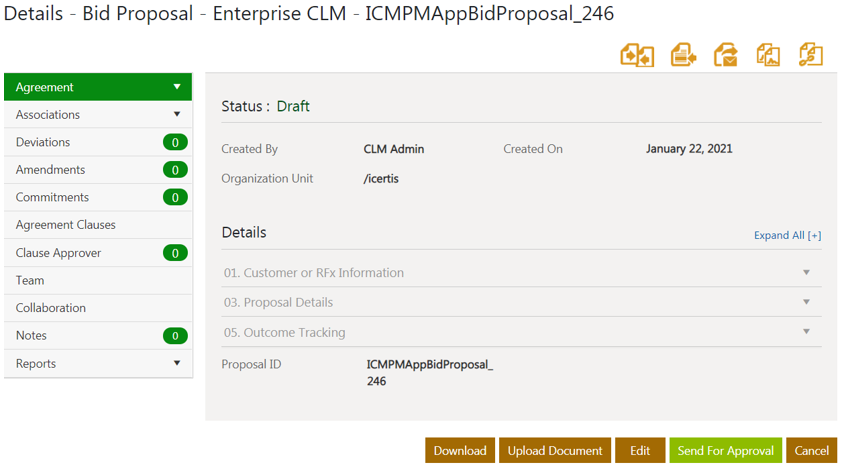Expand the Agreement sidebar arrow
The height and width of the screenshot is (467, 843).
pyautogui.click(x=177, y=87)
